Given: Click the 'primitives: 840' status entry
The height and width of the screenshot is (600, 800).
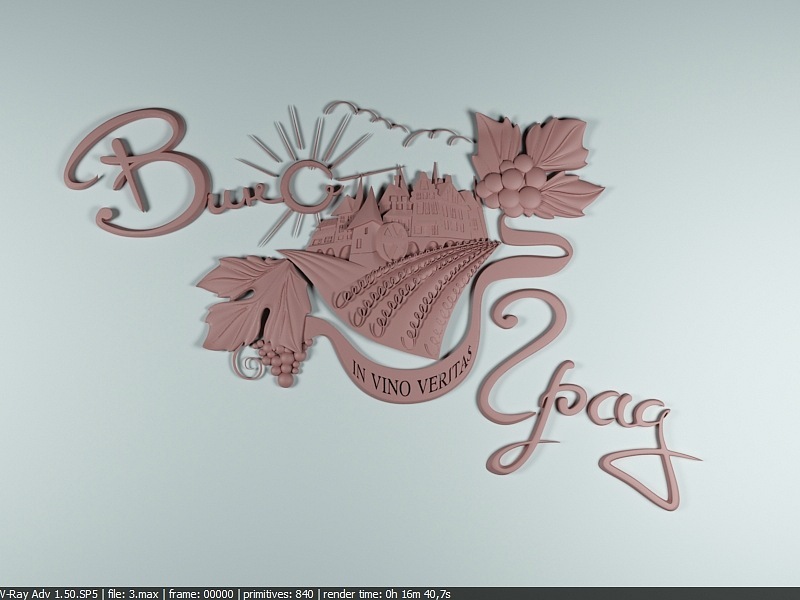Looking at the screenshot, I should (x=278, y=594).
